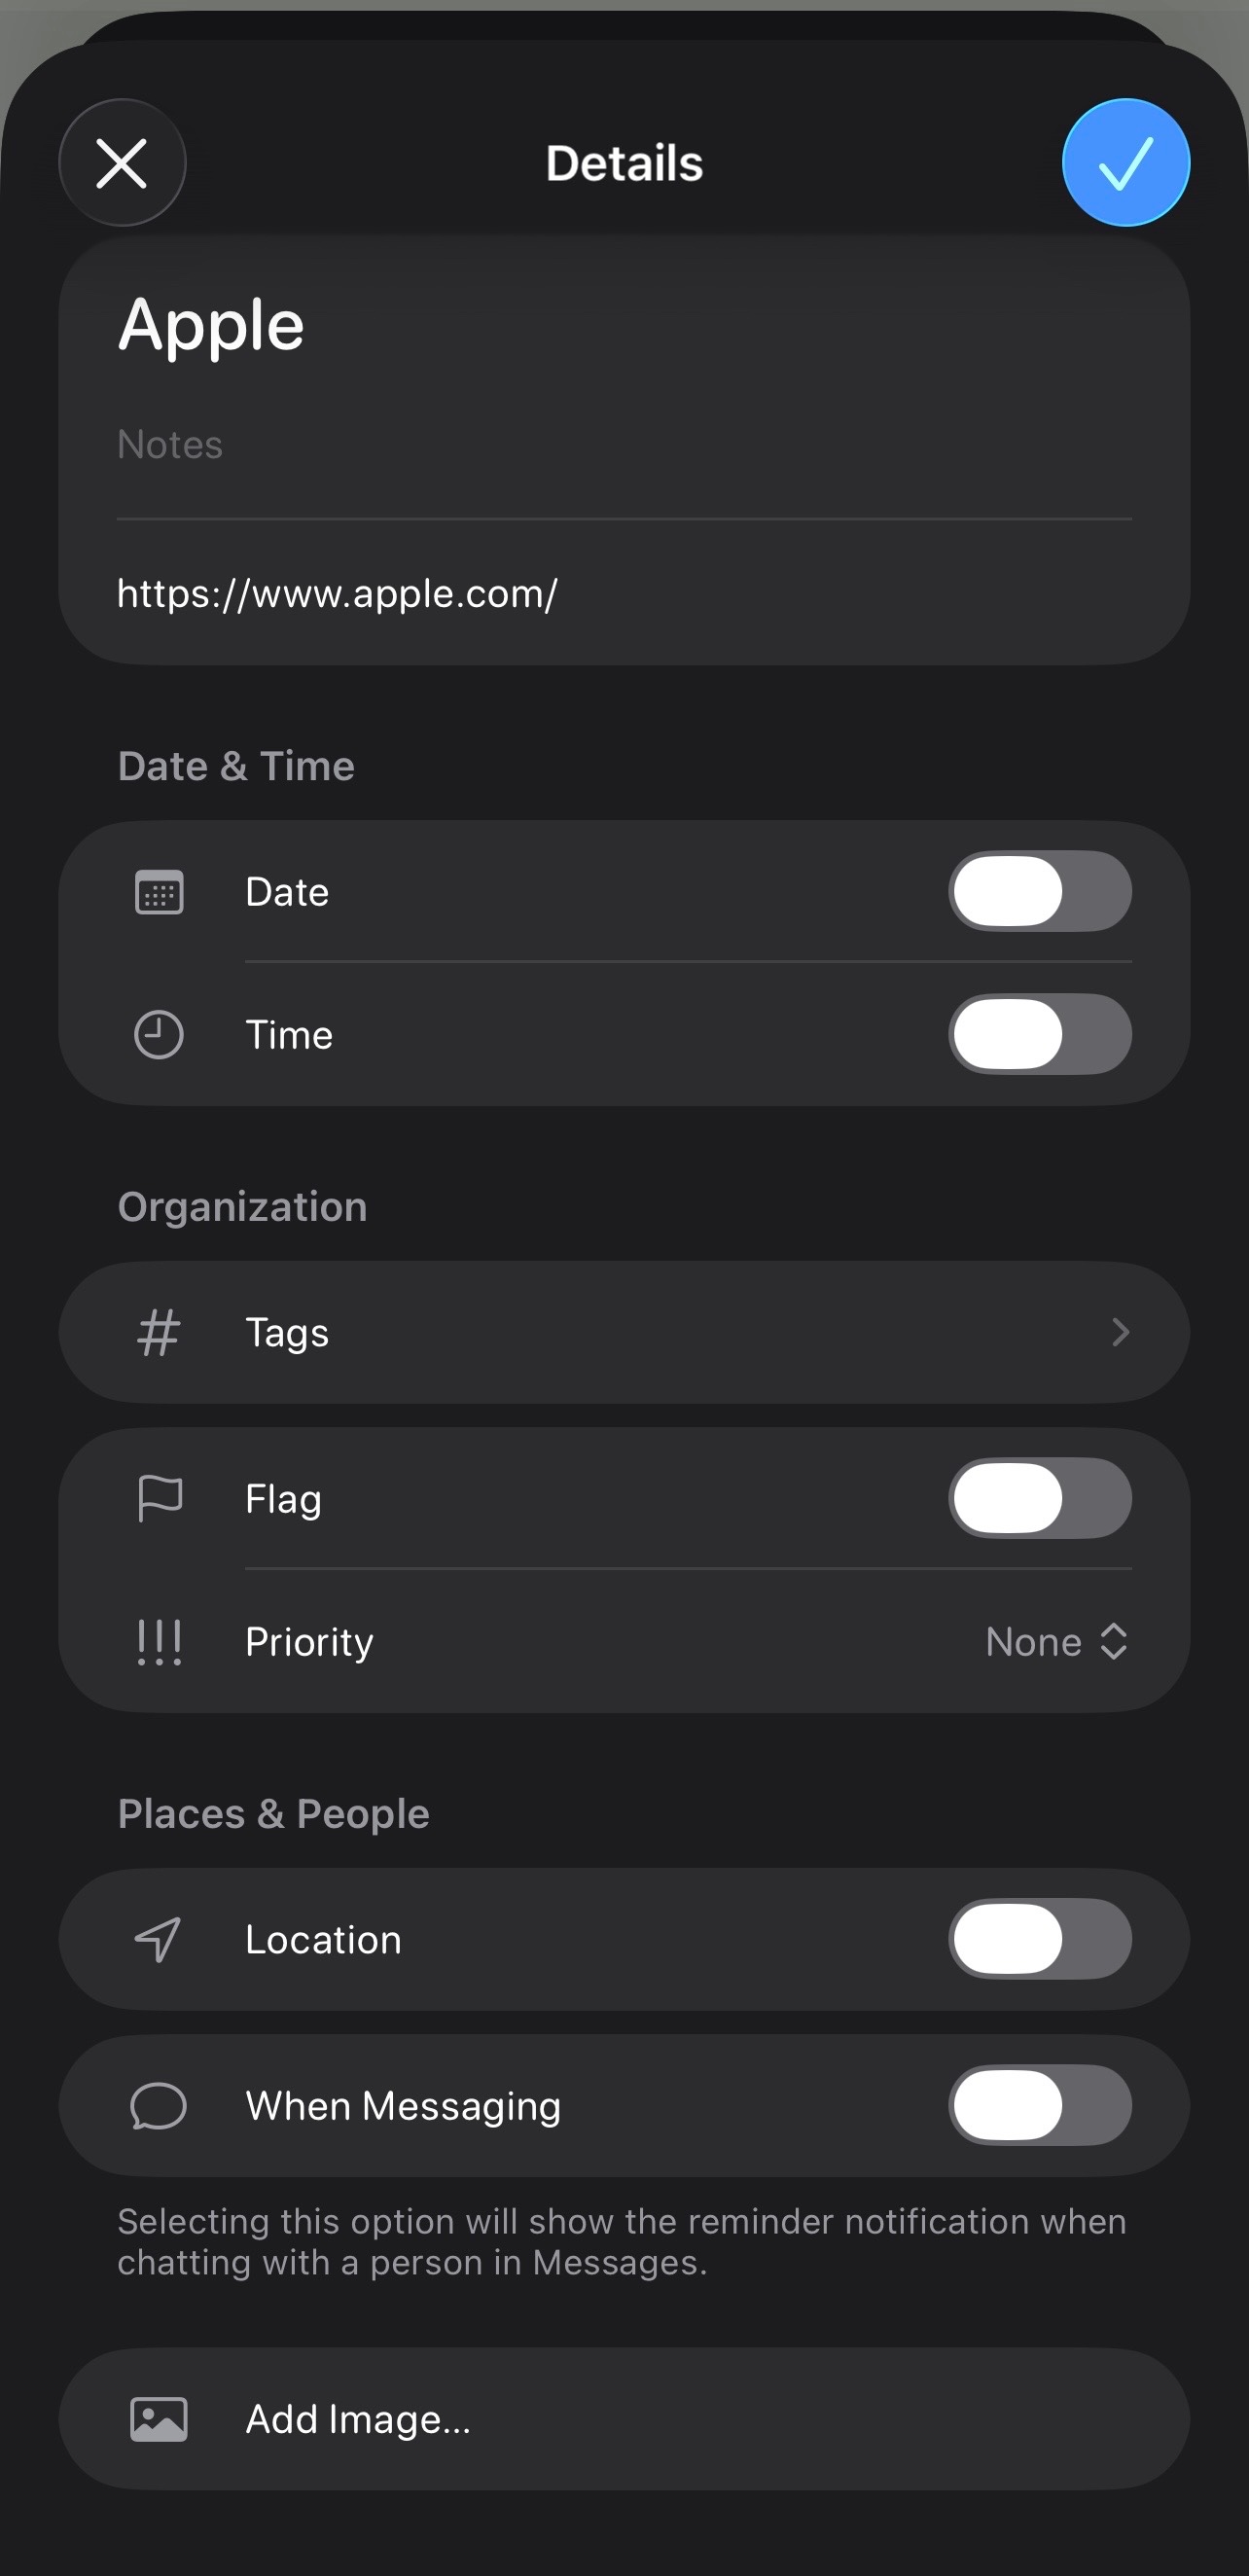Tap the clock icon beside Time
Viewport: 1249px width, 2576px height.
coord(159,1034)
